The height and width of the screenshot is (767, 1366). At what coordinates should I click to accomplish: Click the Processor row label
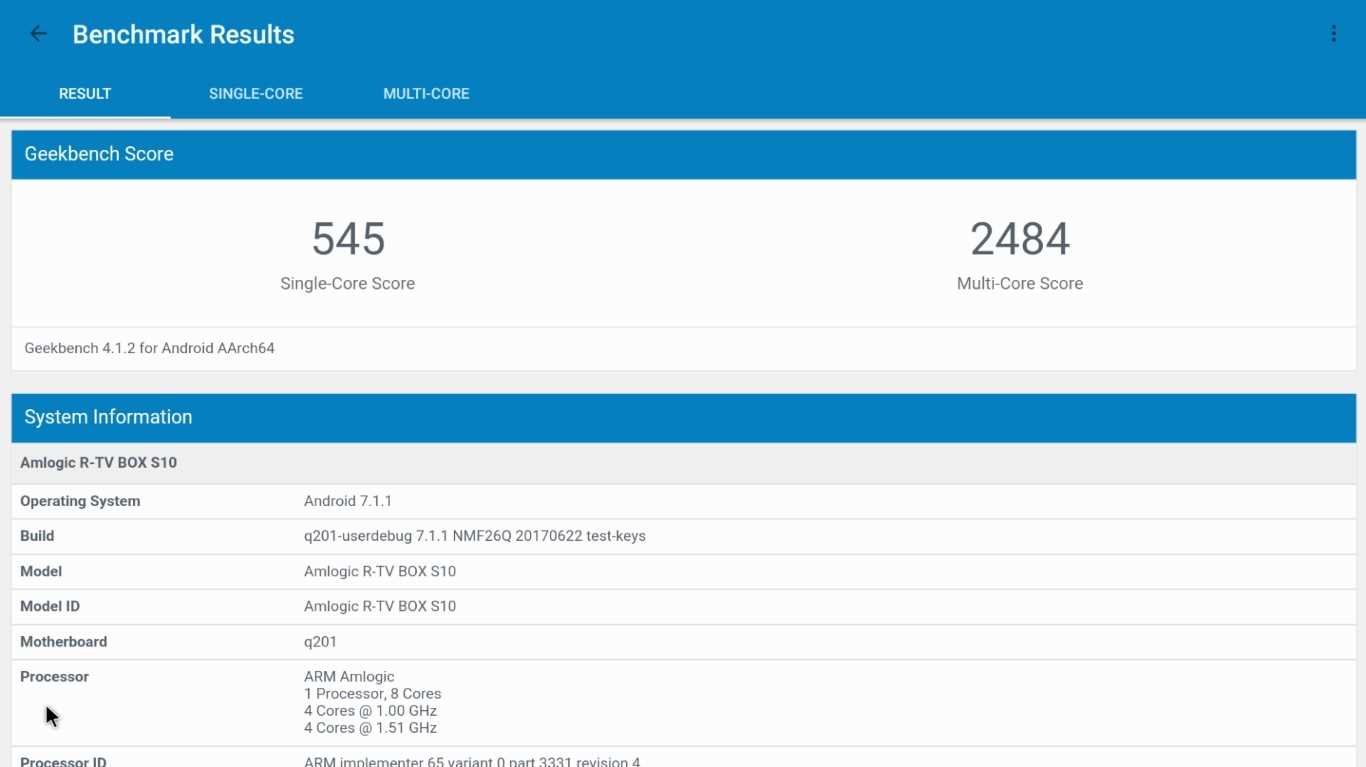click(x=54, y=676)
